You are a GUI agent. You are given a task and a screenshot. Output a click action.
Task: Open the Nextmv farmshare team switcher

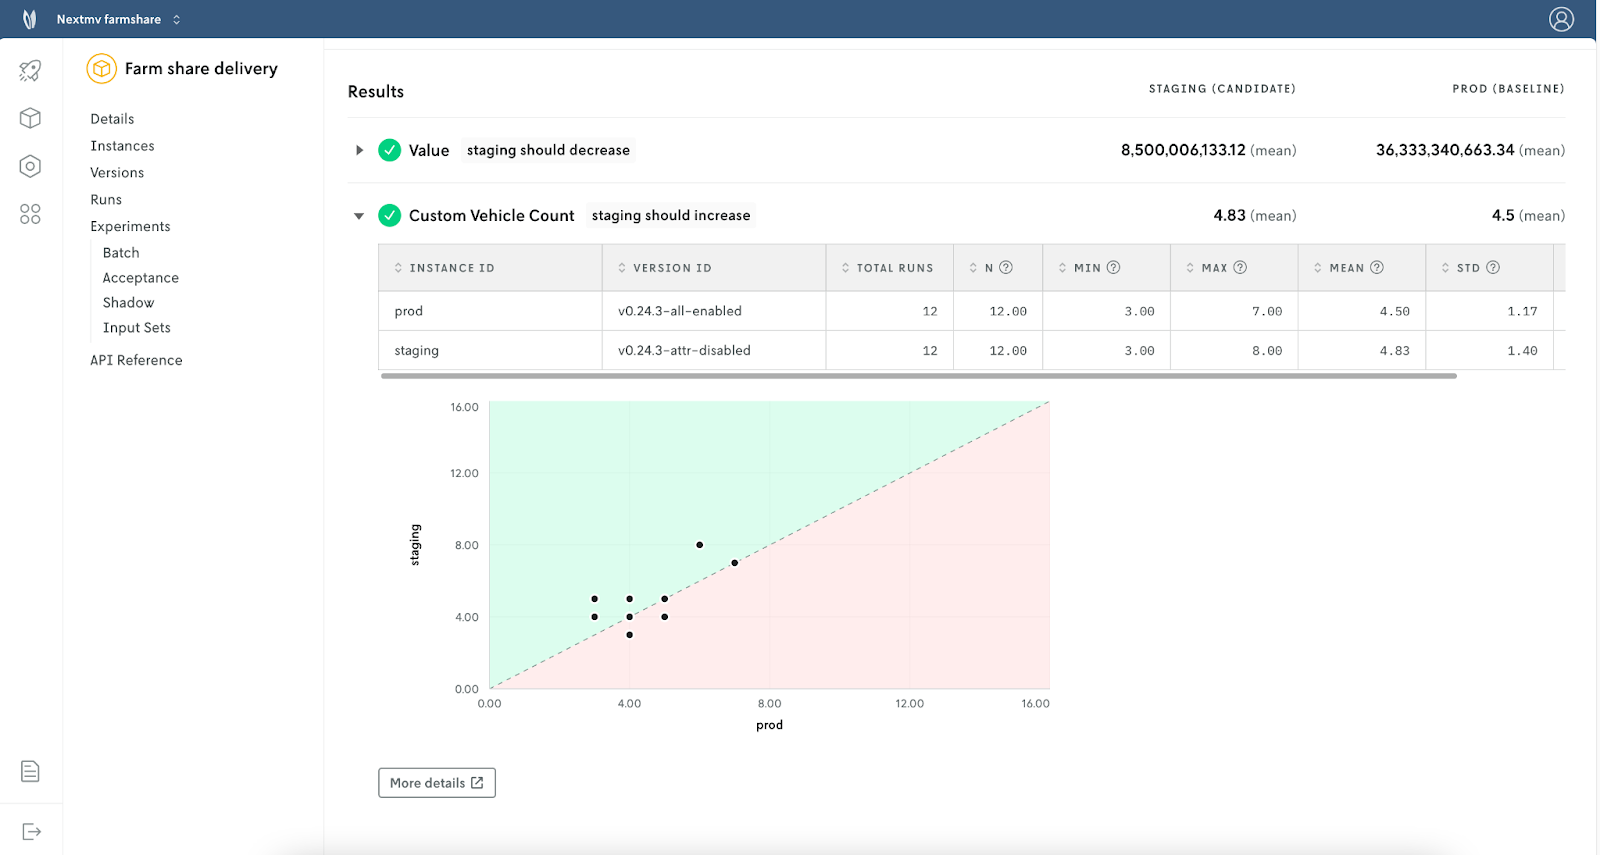point(118,19)
